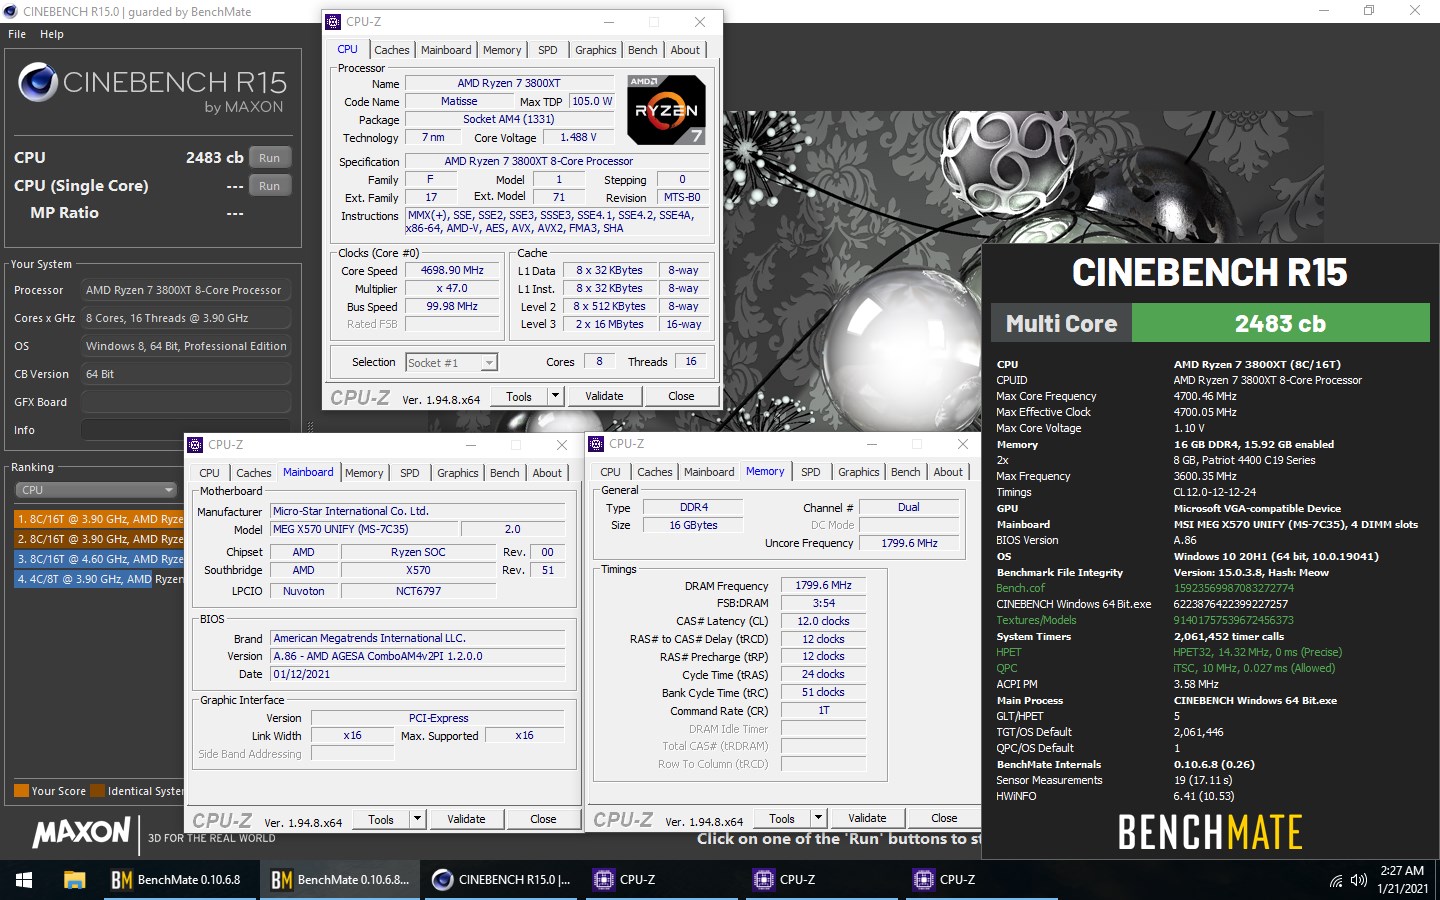
Task: Click Close in Mainboard CPU-Z window
Action: [x=543, y=819]
